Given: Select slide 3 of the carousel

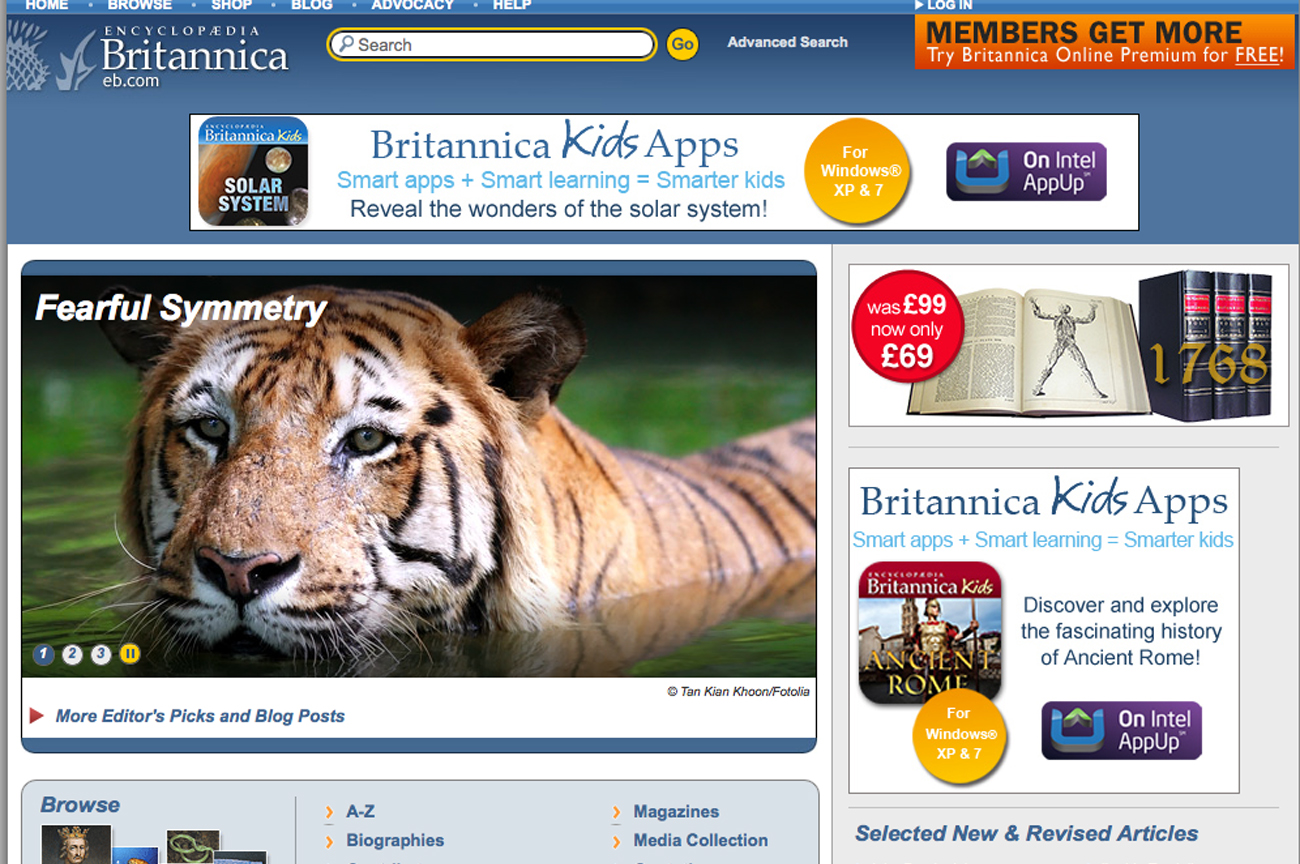Looking at the screenshot, I should 101,654.
